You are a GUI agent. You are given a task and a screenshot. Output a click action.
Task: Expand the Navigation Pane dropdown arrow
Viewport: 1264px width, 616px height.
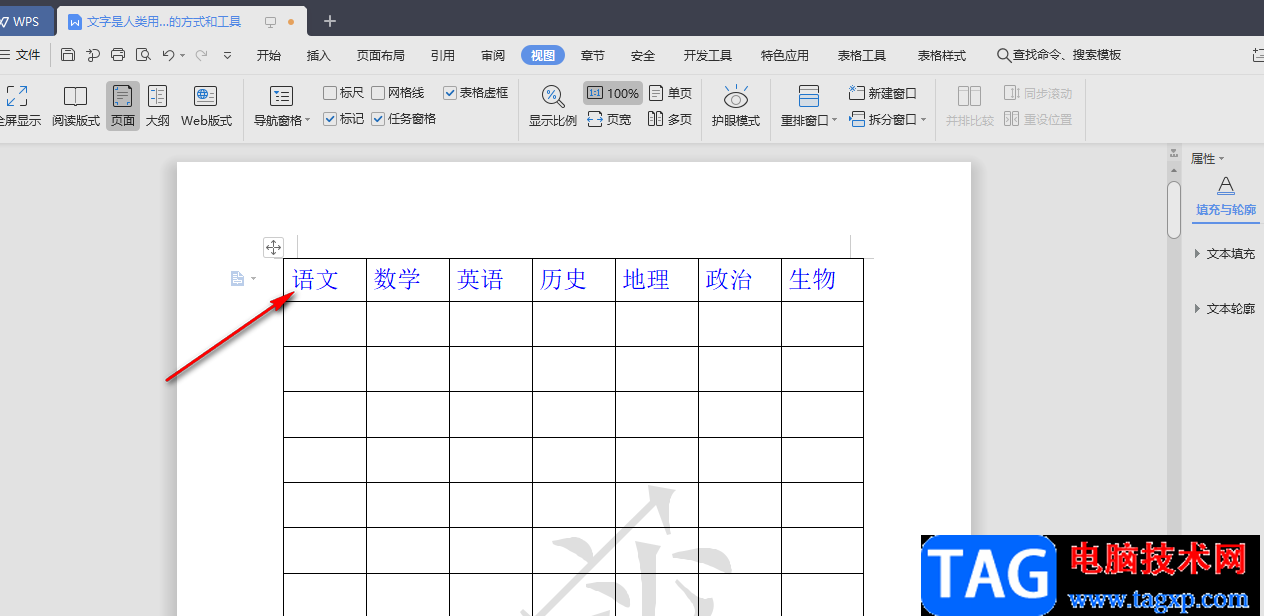click(308, 120)
